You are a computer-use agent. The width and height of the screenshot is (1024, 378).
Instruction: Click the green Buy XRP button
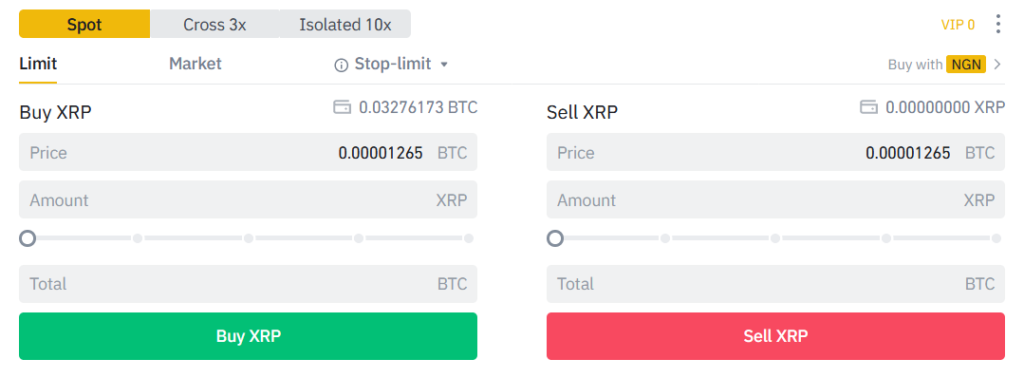pos(248,336)
